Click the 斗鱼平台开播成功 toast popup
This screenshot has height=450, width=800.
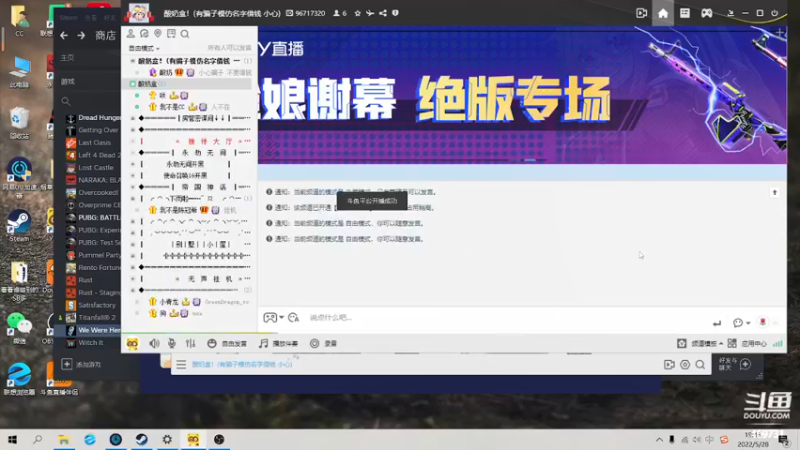point(372,201)
